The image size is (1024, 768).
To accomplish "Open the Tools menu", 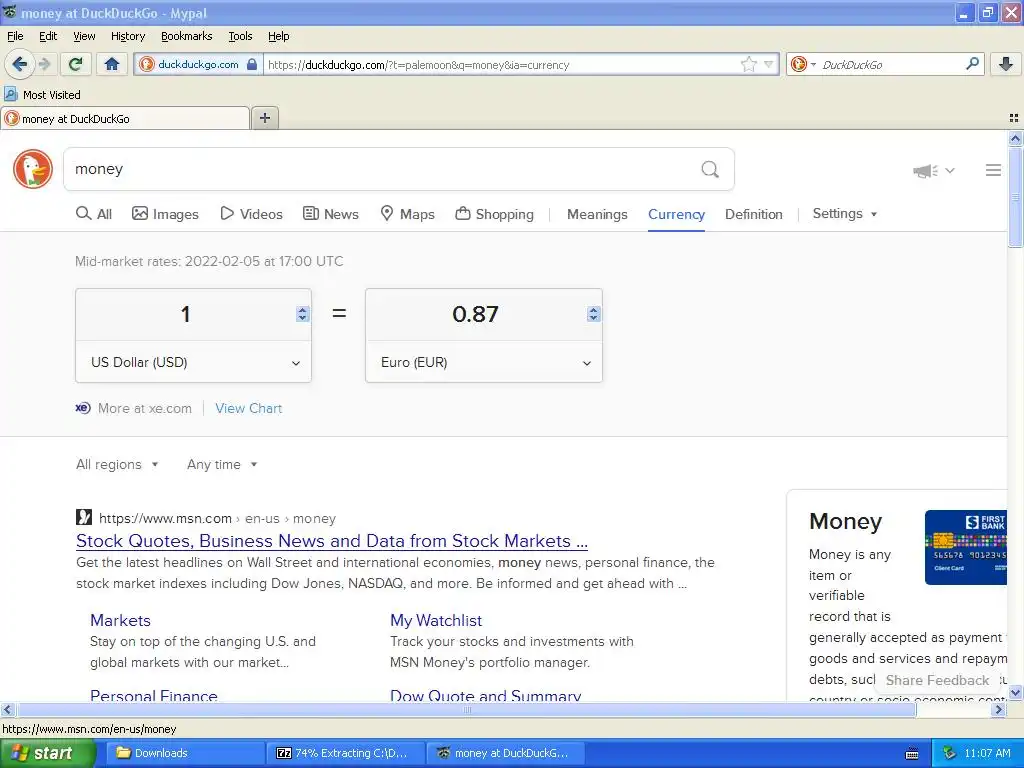I will click(240, 36).
